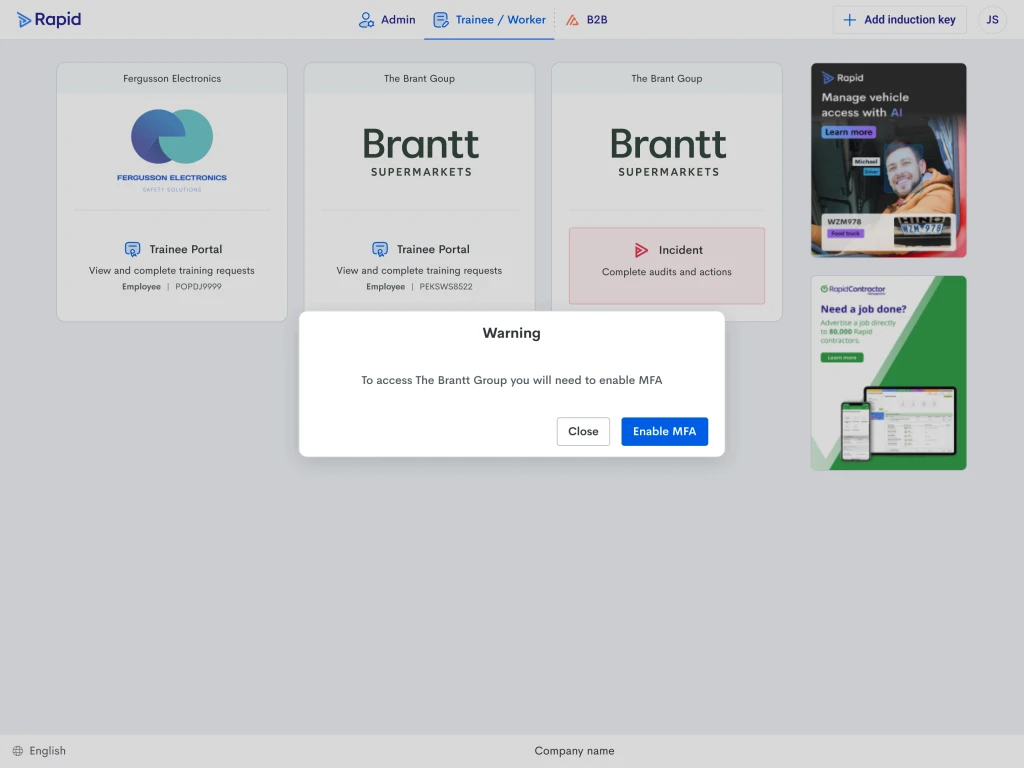Screen dimensions: 1024x768
Task: Click the Warning dialog title
Action: 511,333
